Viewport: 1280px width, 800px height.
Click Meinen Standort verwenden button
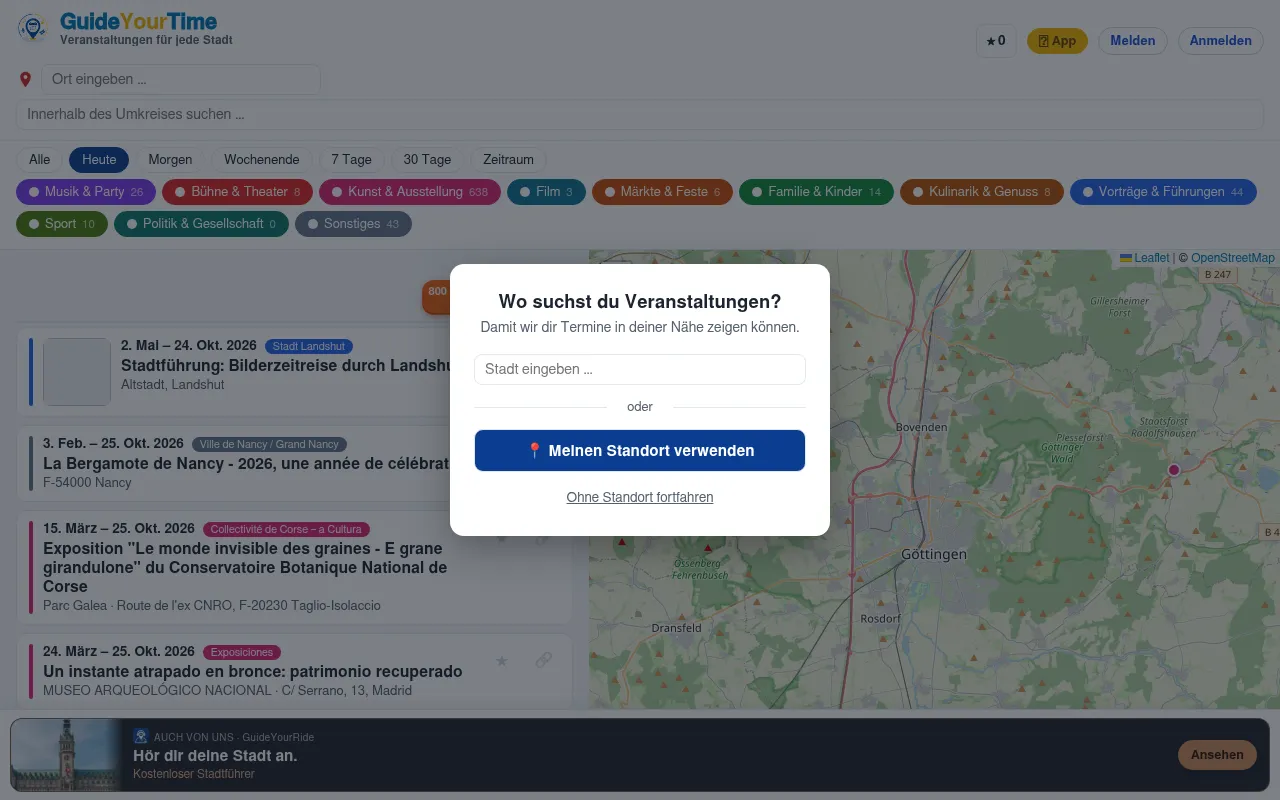640,451
